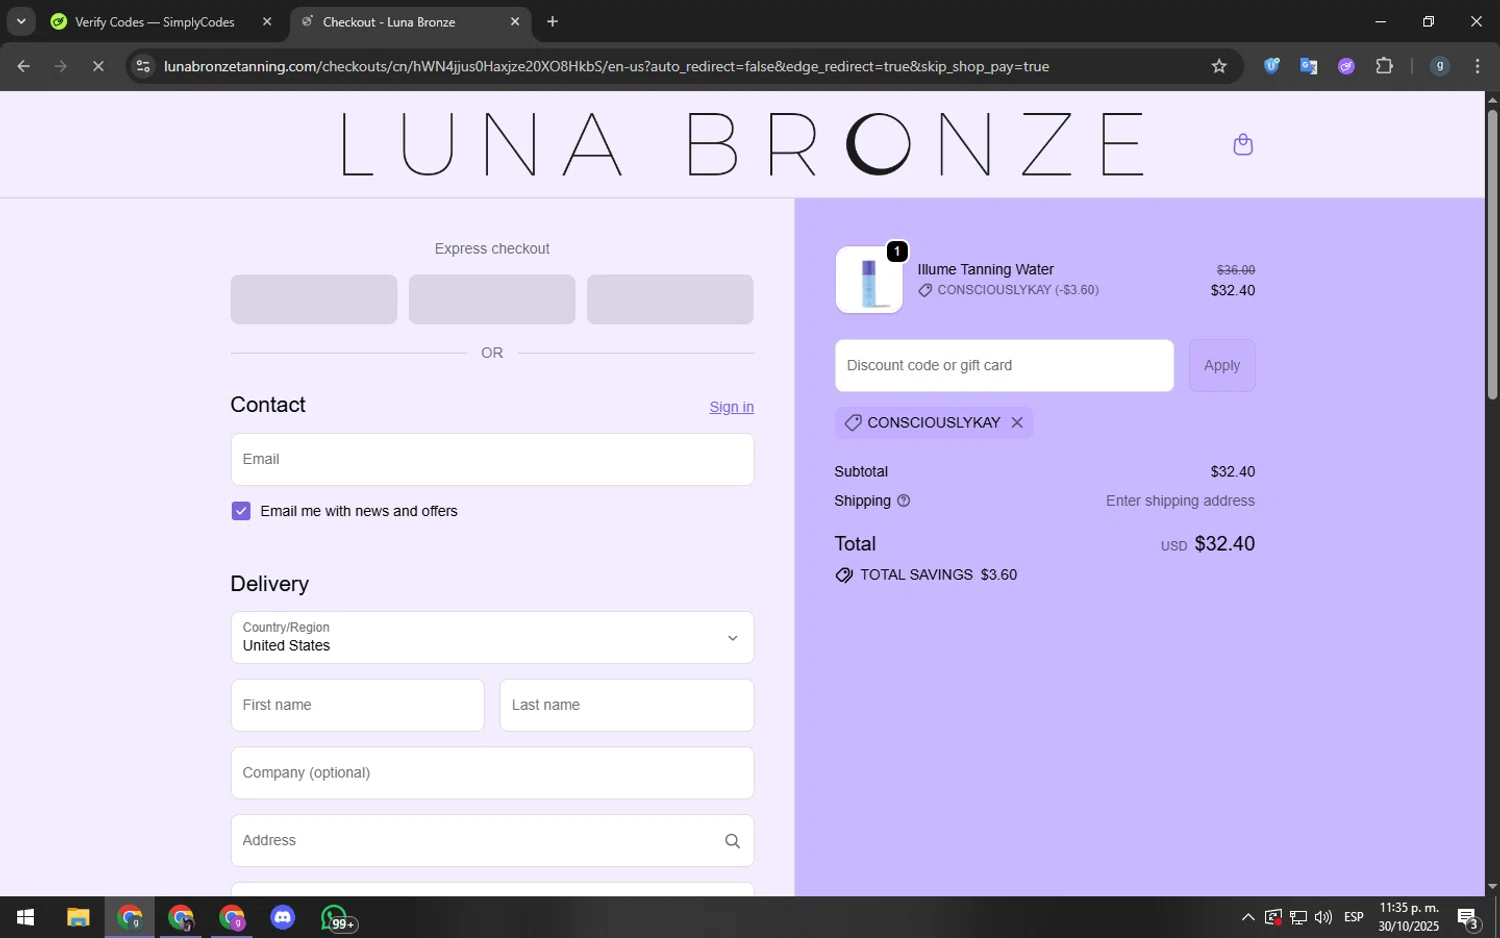The width and height of the screenshot is (1500, 938).
Task: Focus the Company (optional) field
Action: point(492,773)
